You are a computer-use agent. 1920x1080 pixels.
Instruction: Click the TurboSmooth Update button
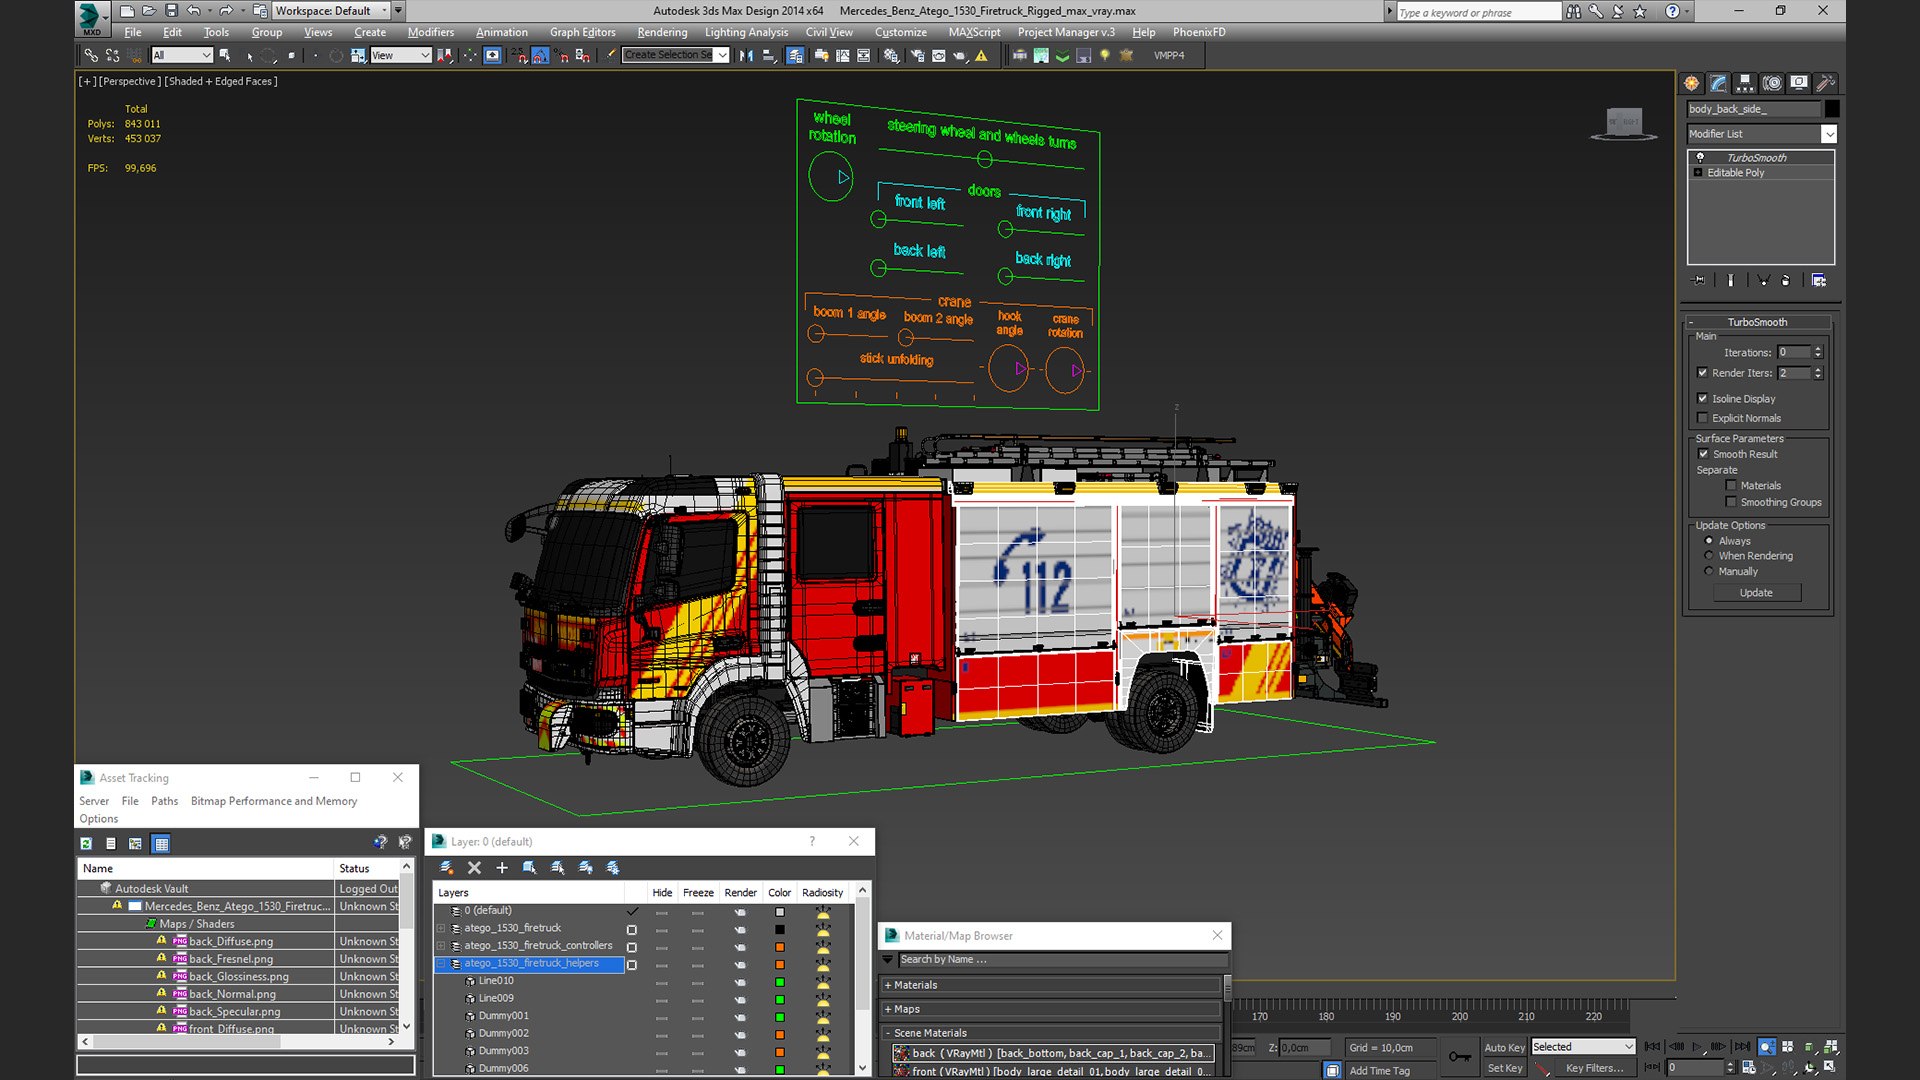pos(1756,593)
